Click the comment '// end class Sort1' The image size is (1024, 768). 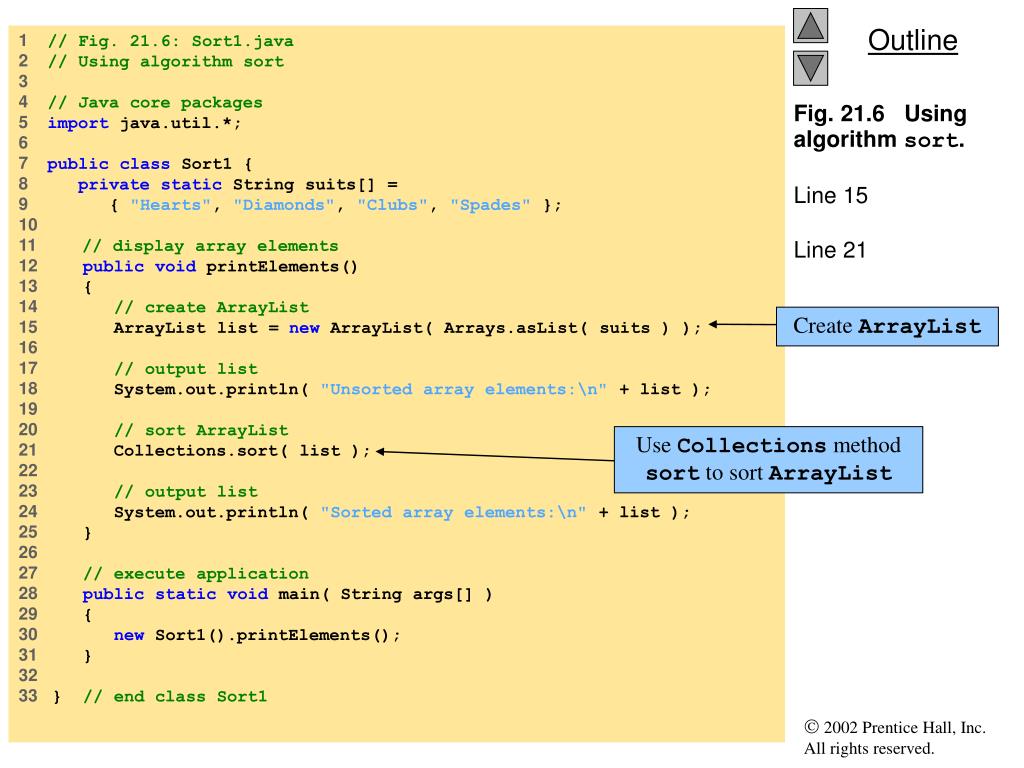(x=175, y=696)
